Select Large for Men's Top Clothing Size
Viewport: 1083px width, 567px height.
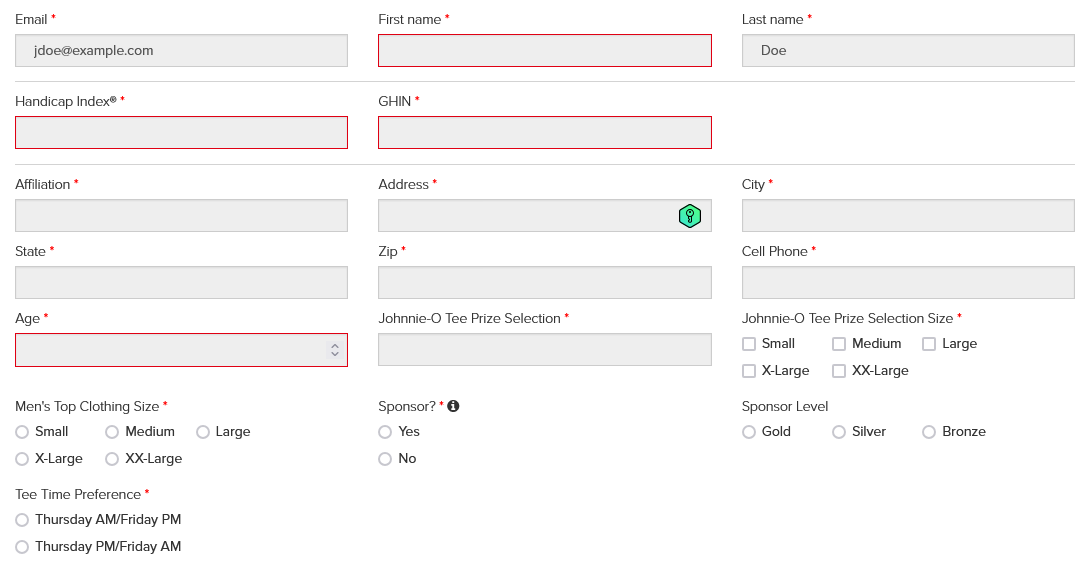tap(203, 432)
